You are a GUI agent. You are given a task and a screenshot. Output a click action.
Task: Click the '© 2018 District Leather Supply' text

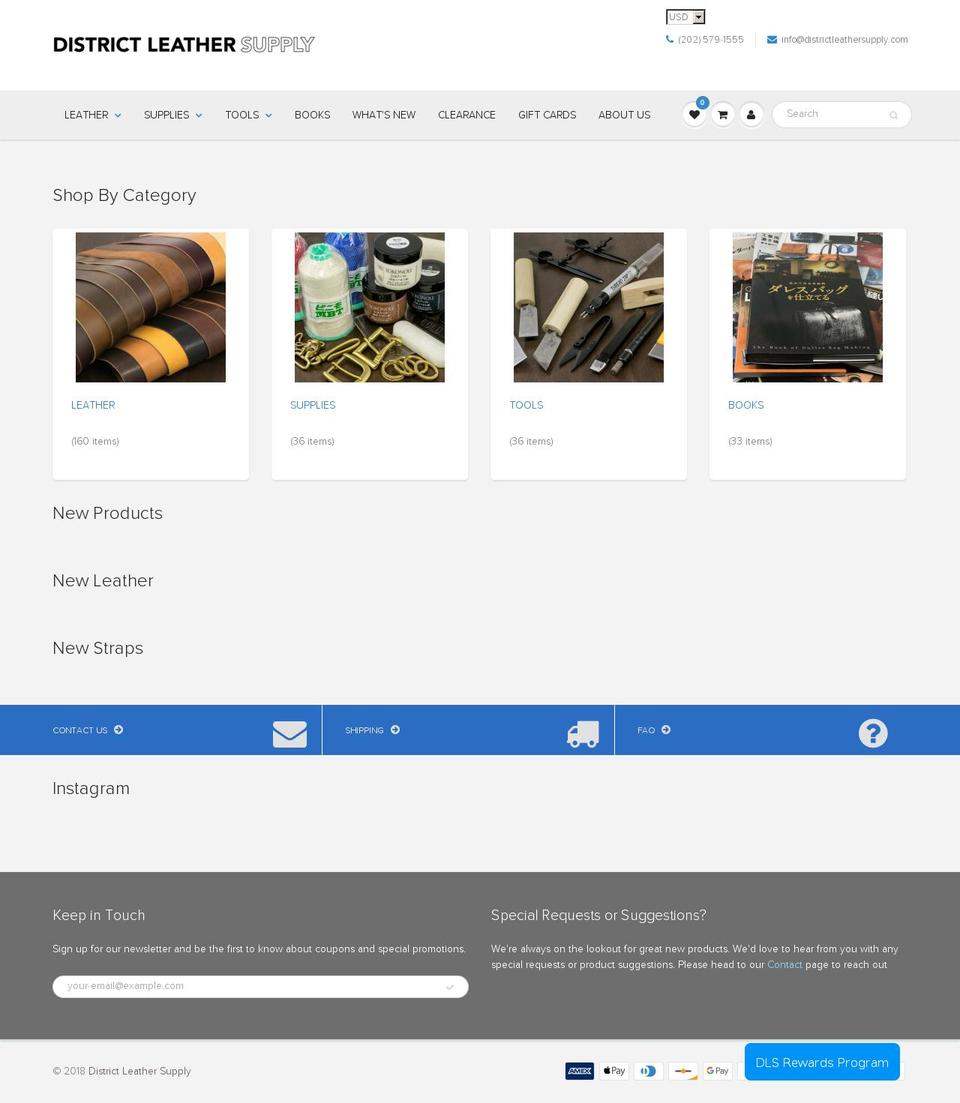point(122,1071)
